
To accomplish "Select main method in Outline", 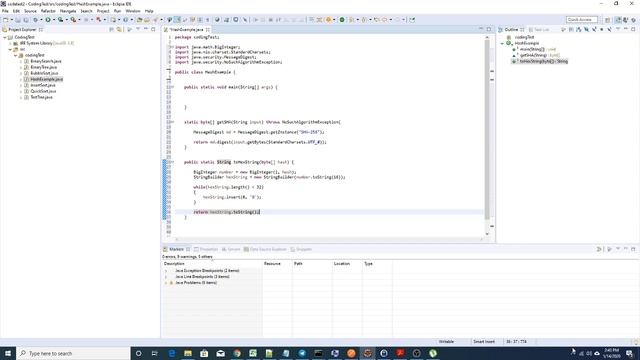I will click(x=535, y=49).
